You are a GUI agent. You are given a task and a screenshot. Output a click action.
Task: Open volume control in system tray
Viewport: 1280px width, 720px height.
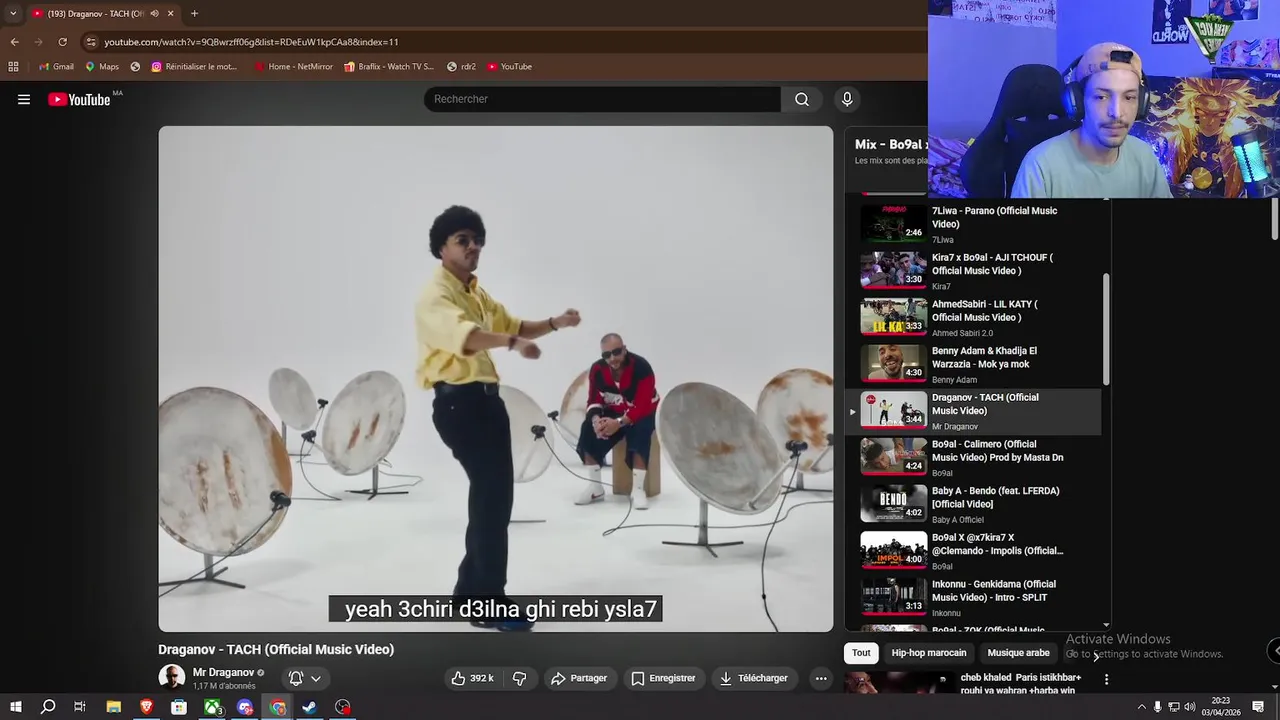(1190, 707)
